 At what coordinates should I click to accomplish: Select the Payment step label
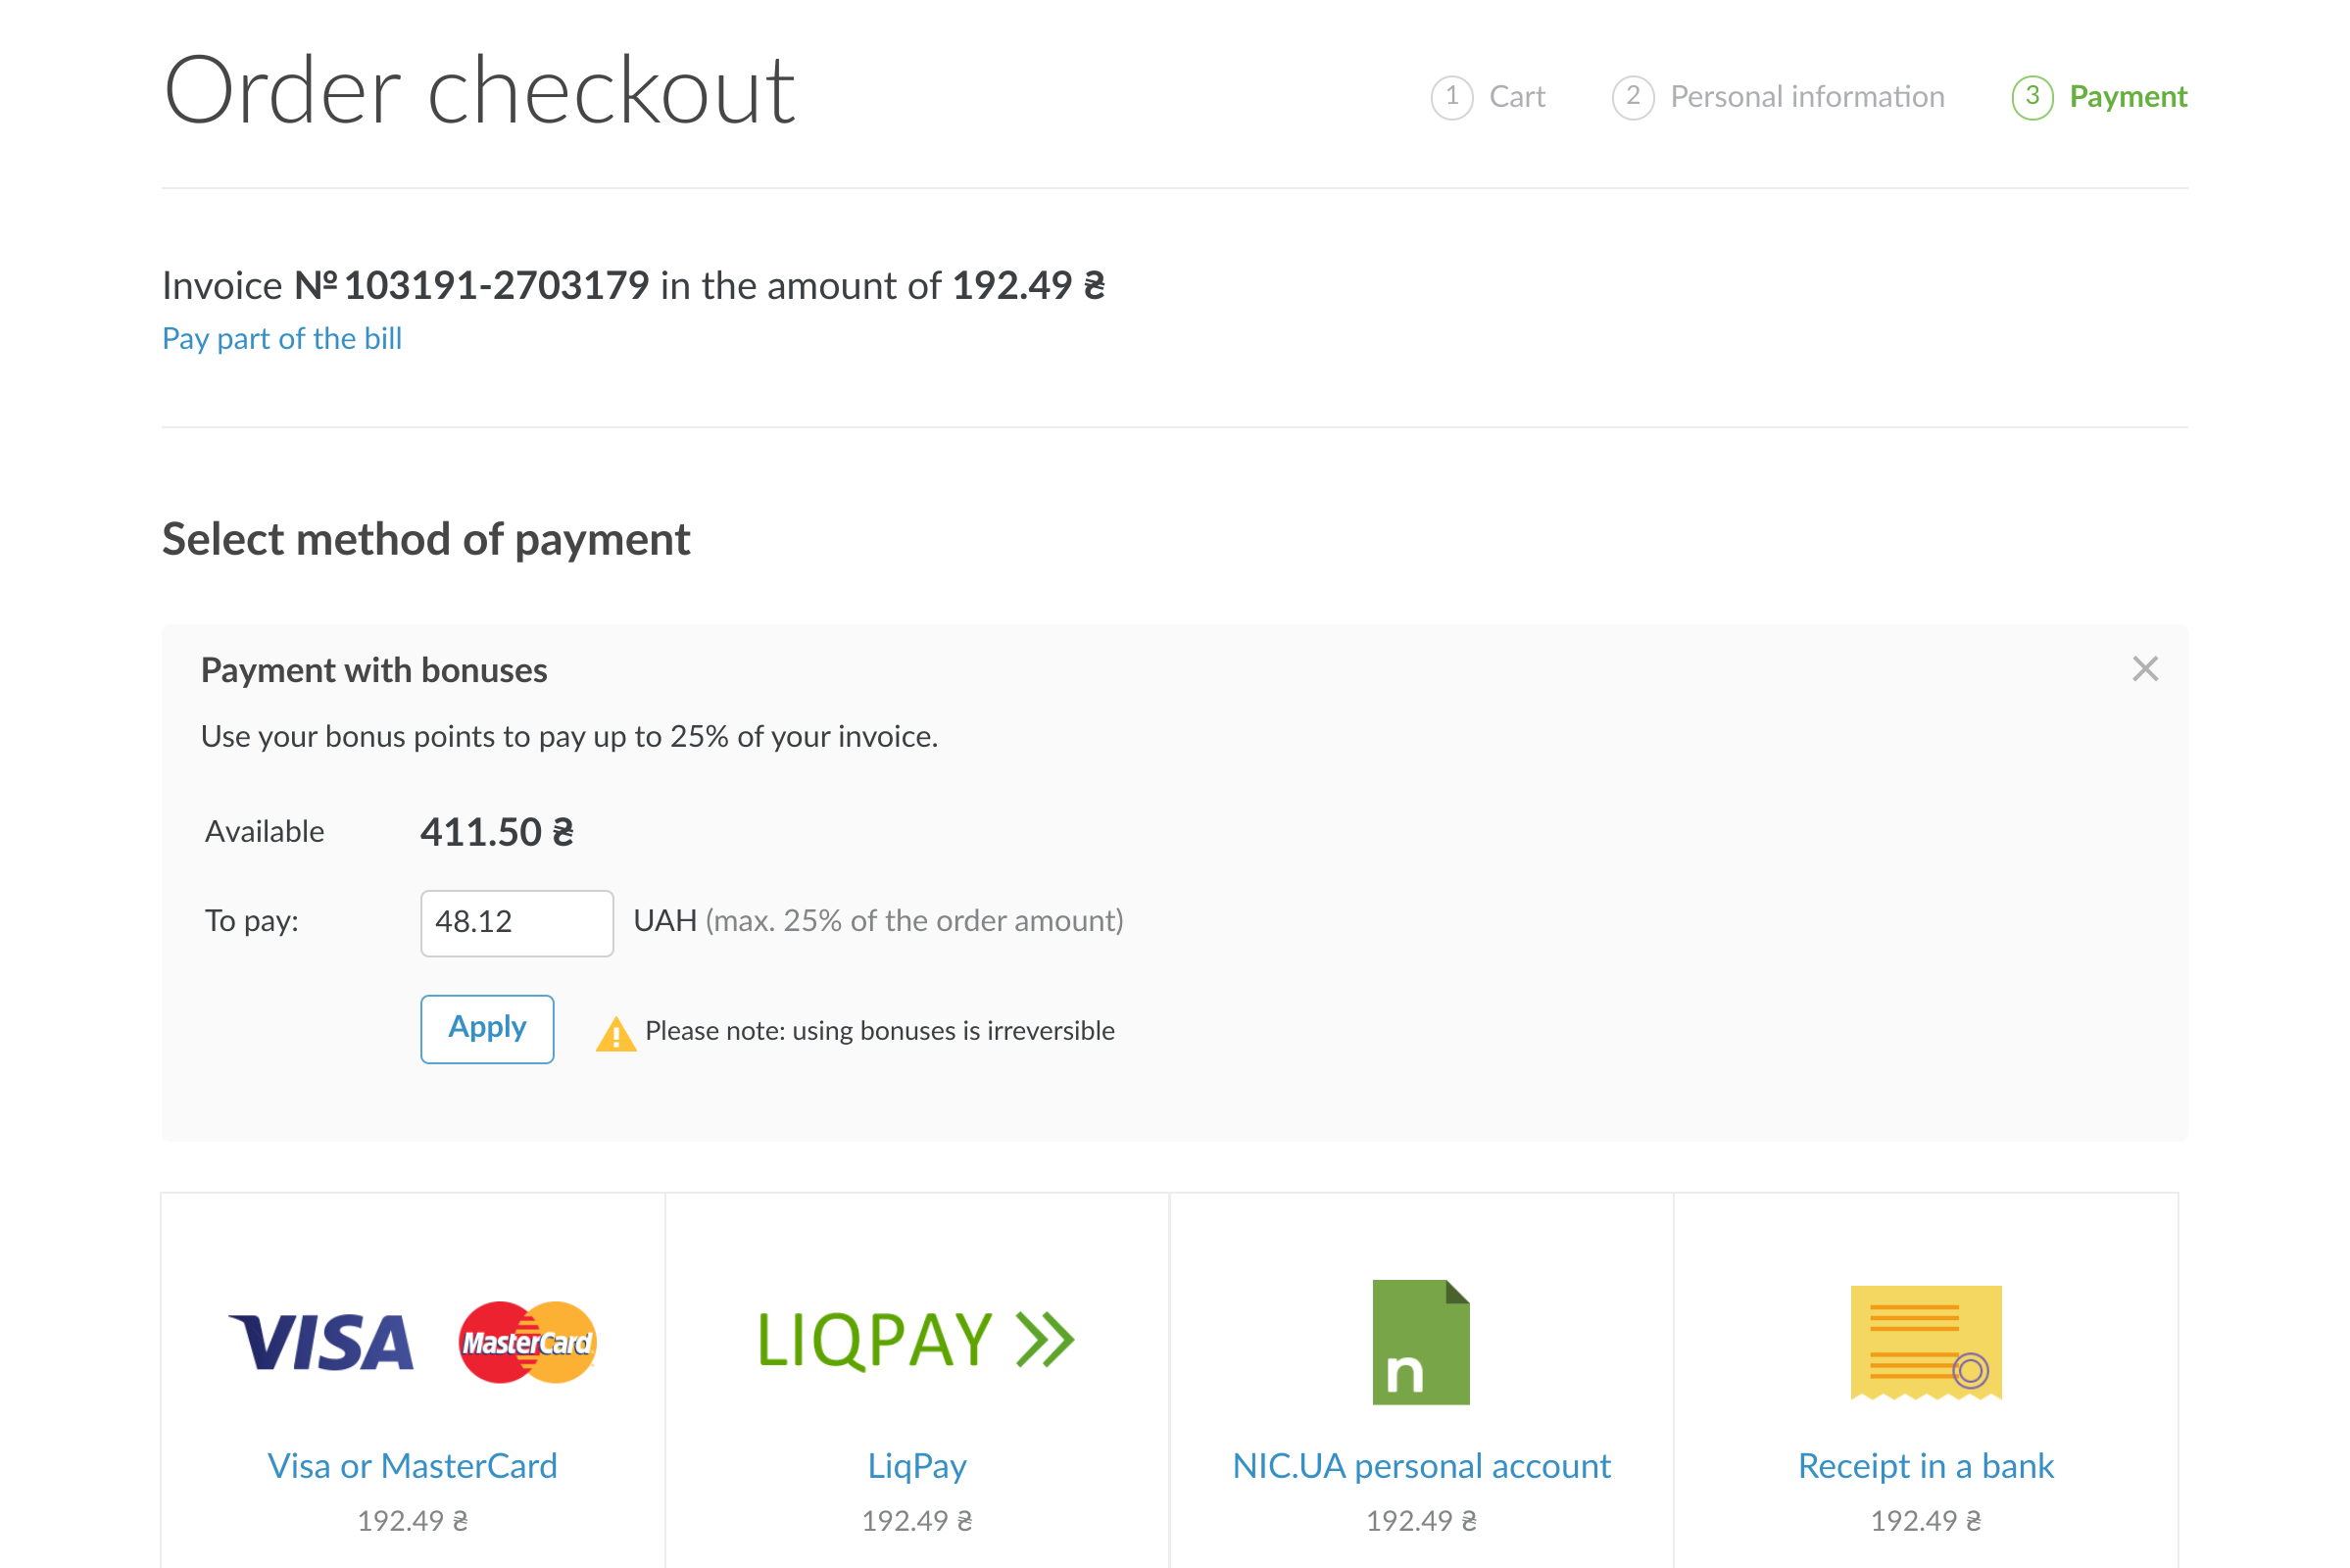click(2127, 97)
